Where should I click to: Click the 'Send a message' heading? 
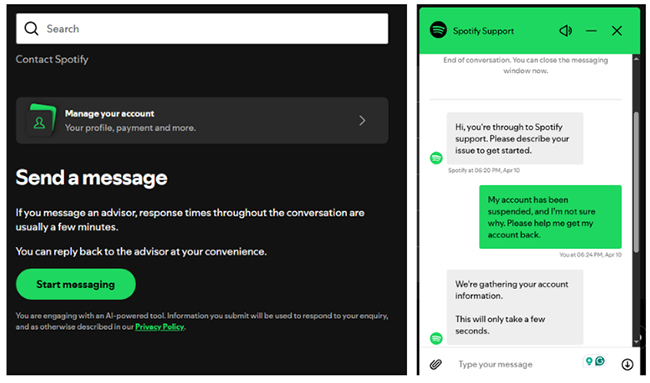tap(92, 178)
